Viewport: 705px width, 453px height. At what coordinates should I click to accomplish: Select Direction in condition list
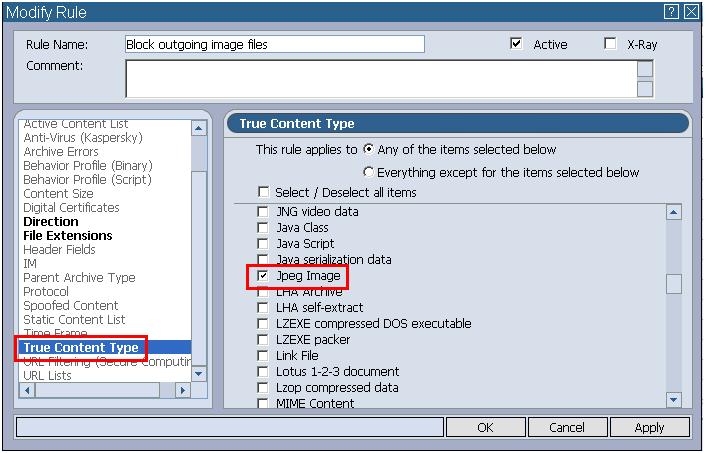[51, 221]
